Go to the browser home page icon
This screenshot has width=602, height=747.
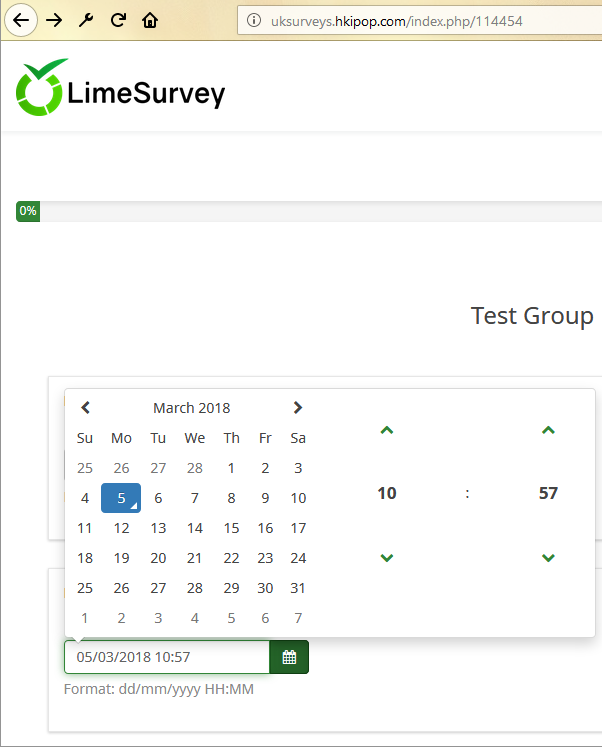pos(150,20)
